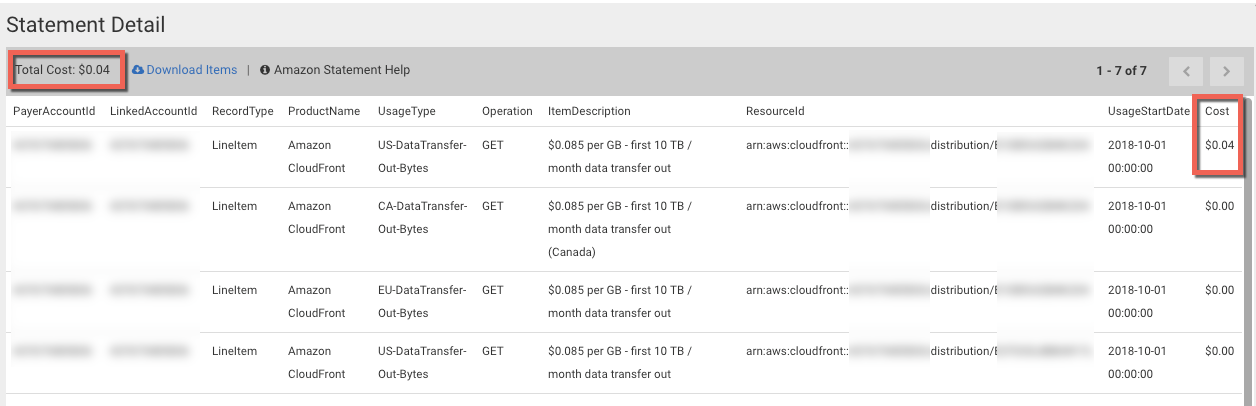Click the UsageType column header

(407, 111)
